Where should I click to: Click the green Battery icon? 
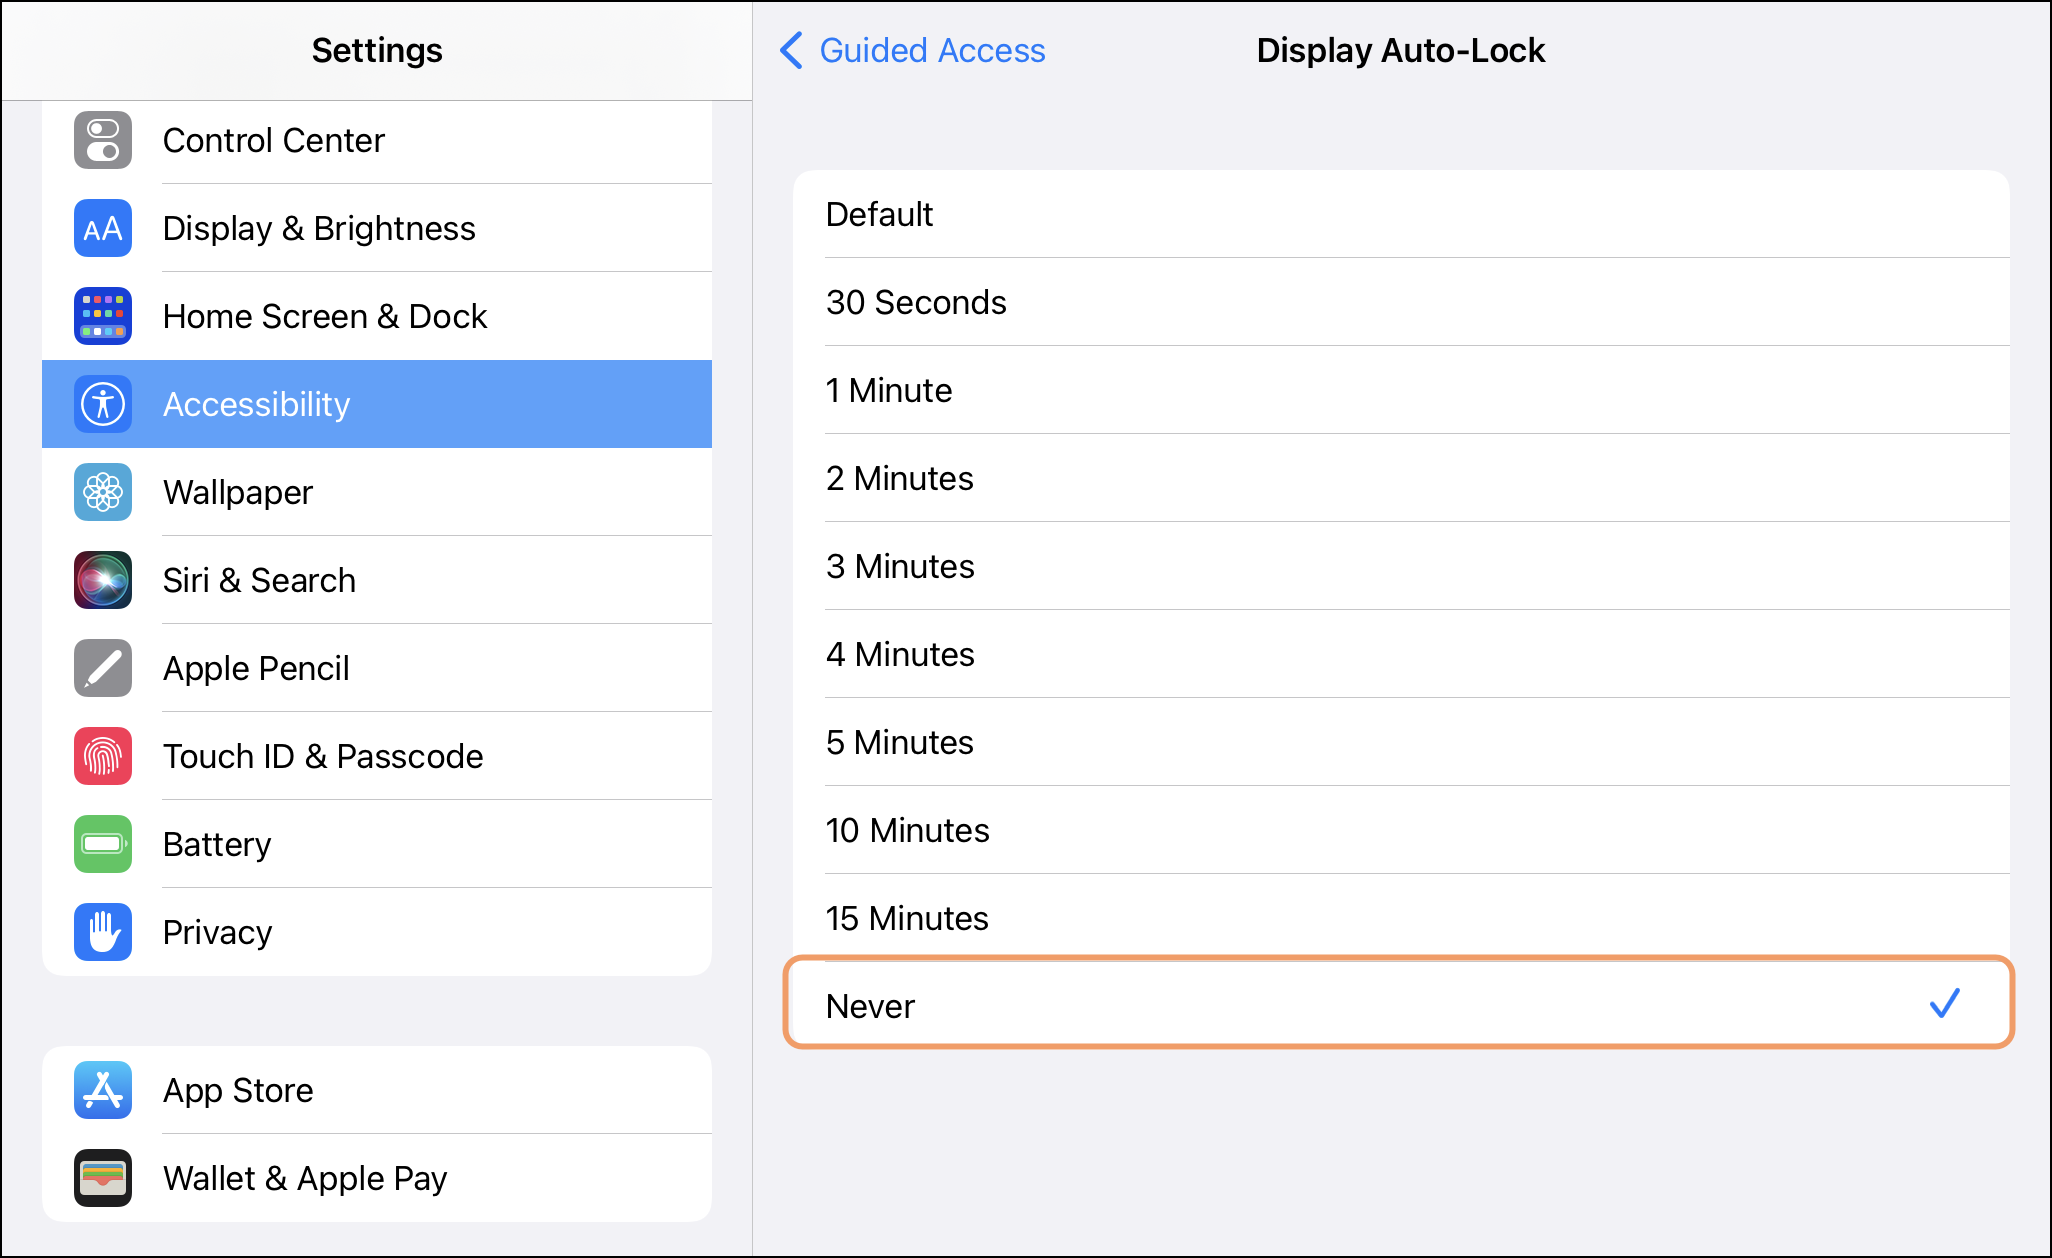103,844
